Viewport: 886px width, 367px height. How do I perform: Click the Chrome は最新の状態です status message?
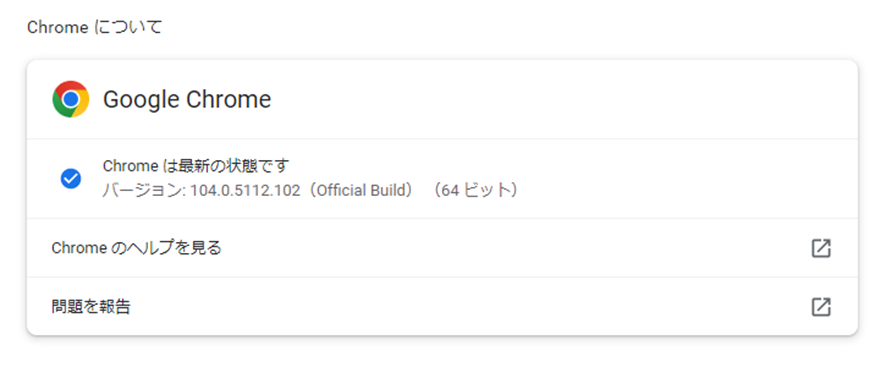pyautogui.click(x=196, y=166)
